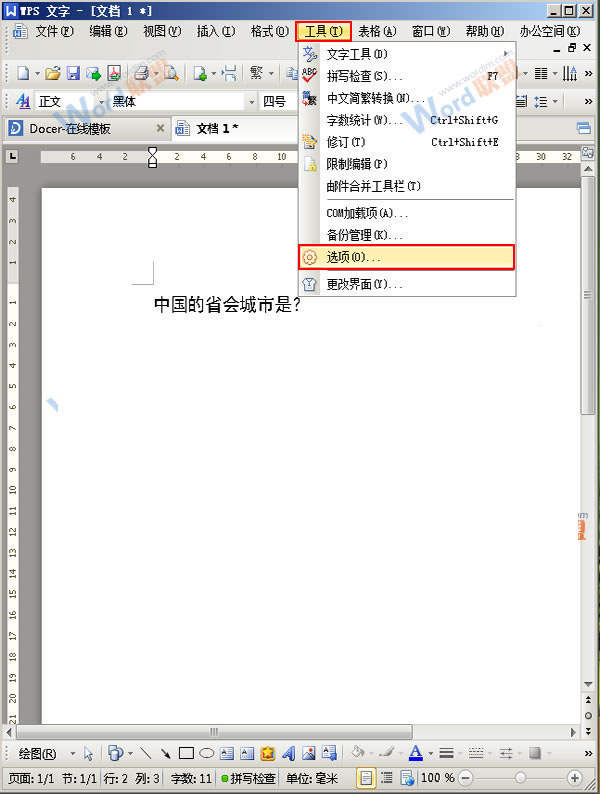Viewport: 600px width, 794px height.
Task: Open the 正文 style dropdown
Action: click(101, 102)
